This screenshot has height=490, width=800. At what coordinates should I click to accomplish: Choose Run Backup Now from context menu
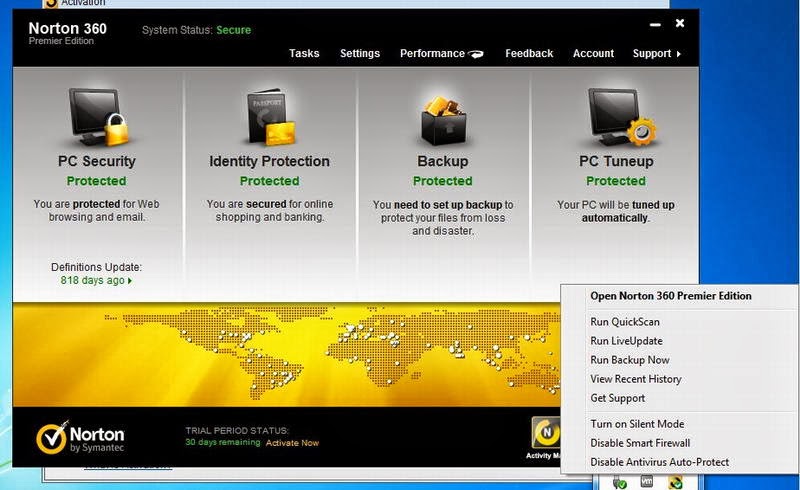pos(630,360)
